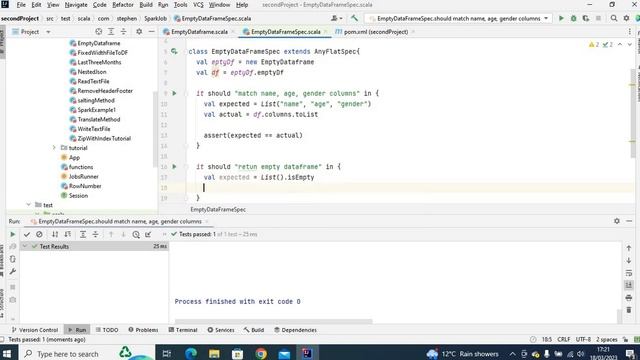Hide the Project tool window
Image resolution: width=640 pixels, height=360 pixels.
[x=151, y=31]
